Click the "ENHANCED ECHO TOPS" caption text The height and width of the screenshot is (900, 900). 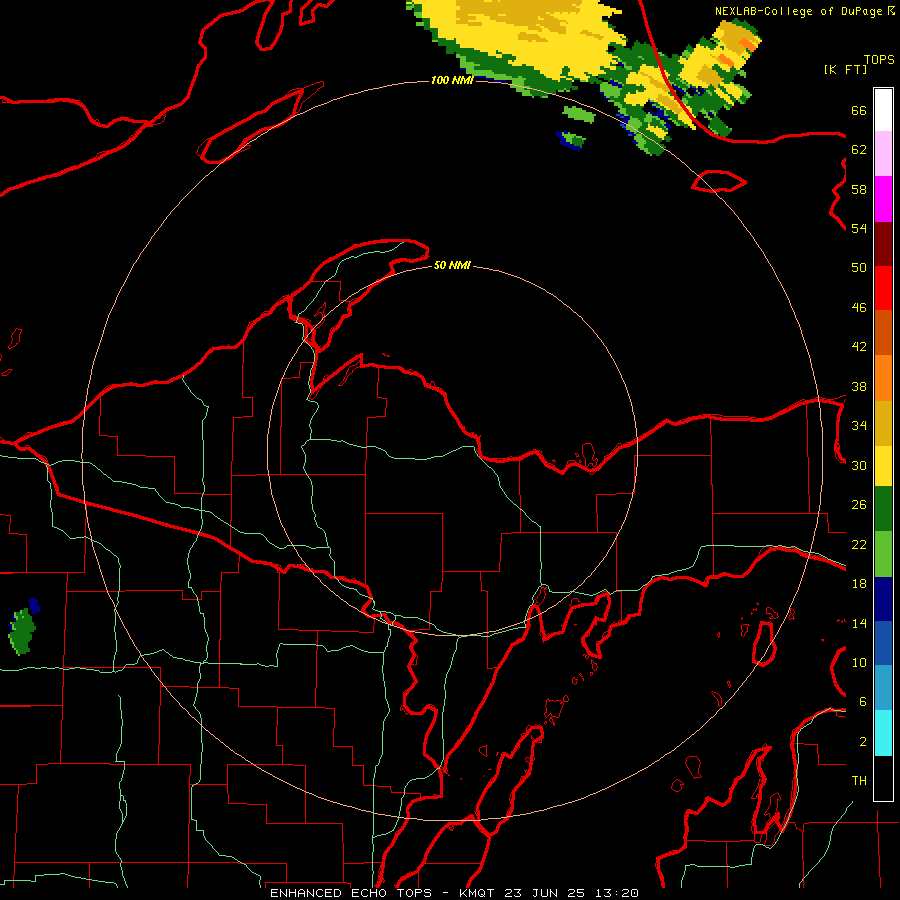[351, 893]
